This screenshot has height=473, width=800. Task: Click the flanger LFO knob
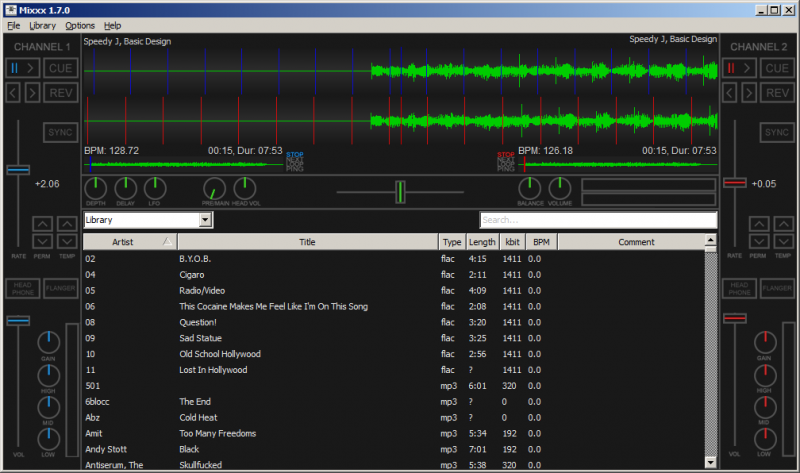pyautogui.click(x=155, y=188)
